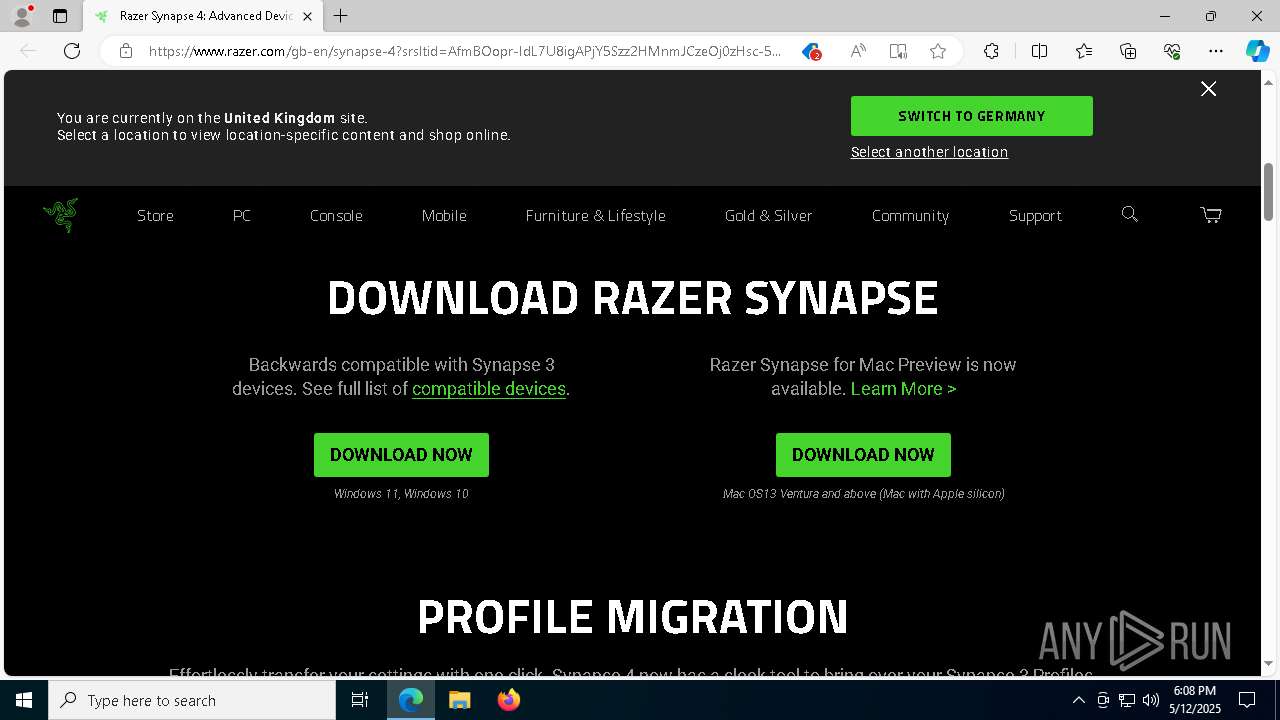This screenshot has width=1280, height=720.
Task: Click the address bar URL
Action: coord(465,51)
